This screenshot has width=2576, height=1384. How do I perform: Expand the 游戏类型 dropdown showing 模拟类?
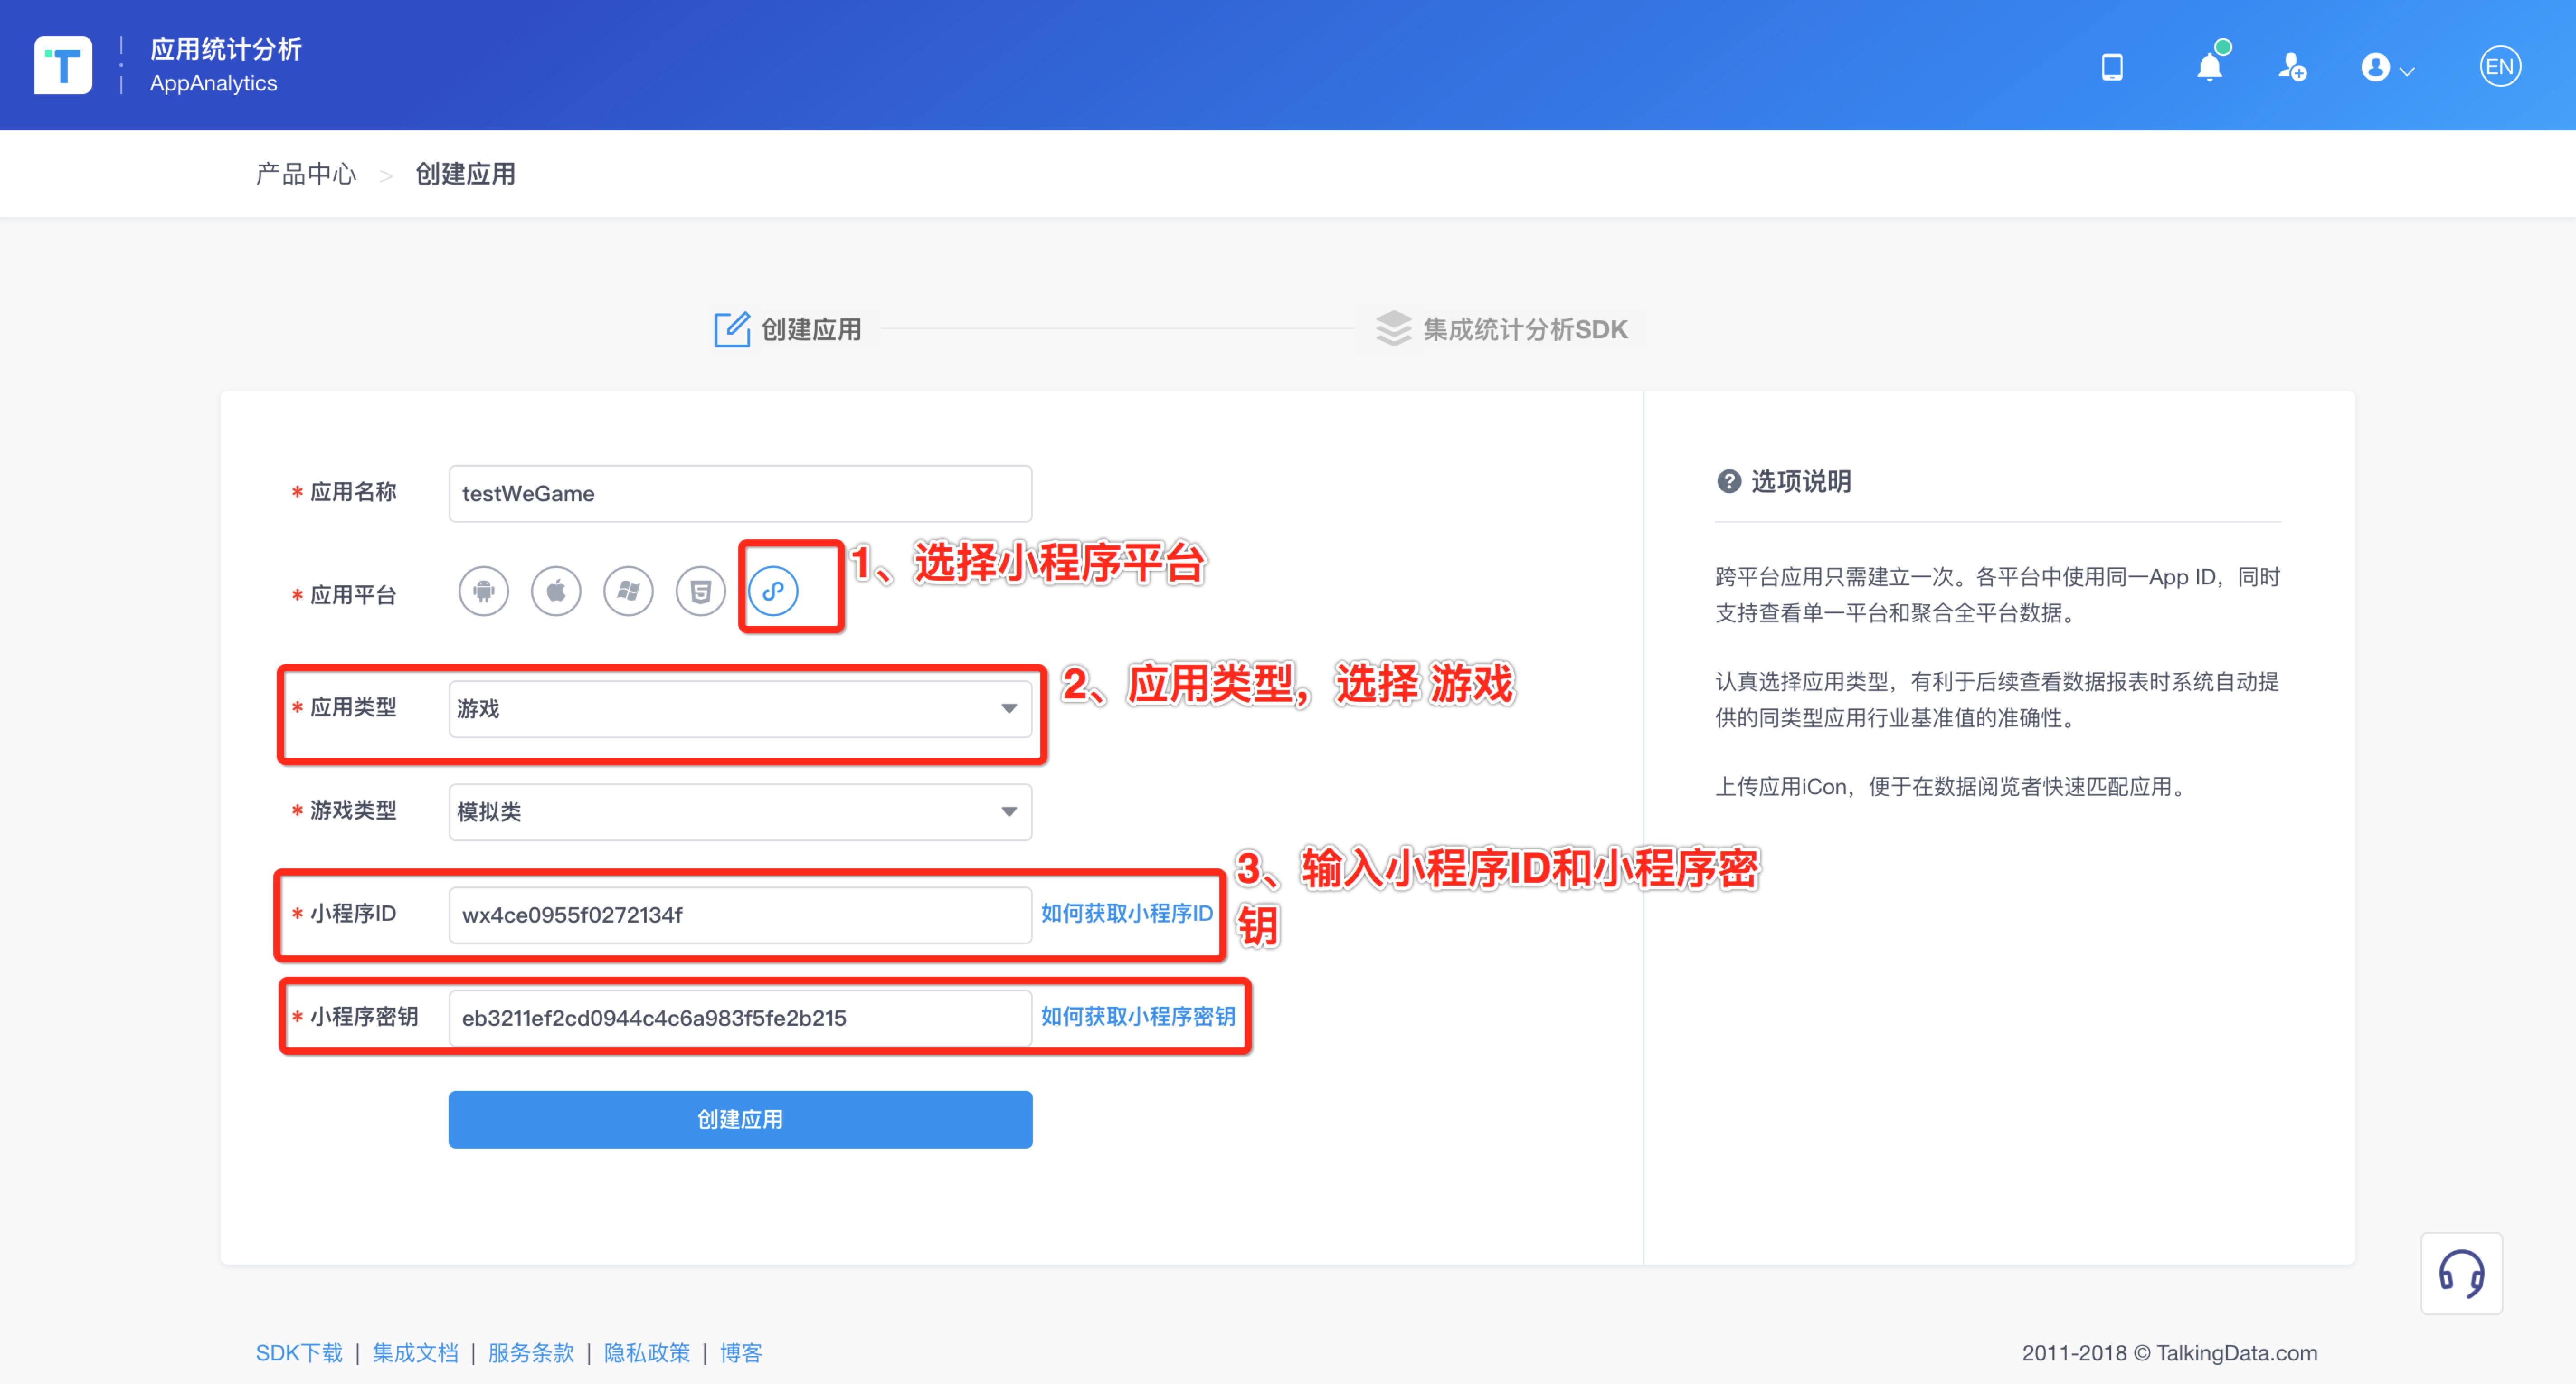click(x=740, y=812)
